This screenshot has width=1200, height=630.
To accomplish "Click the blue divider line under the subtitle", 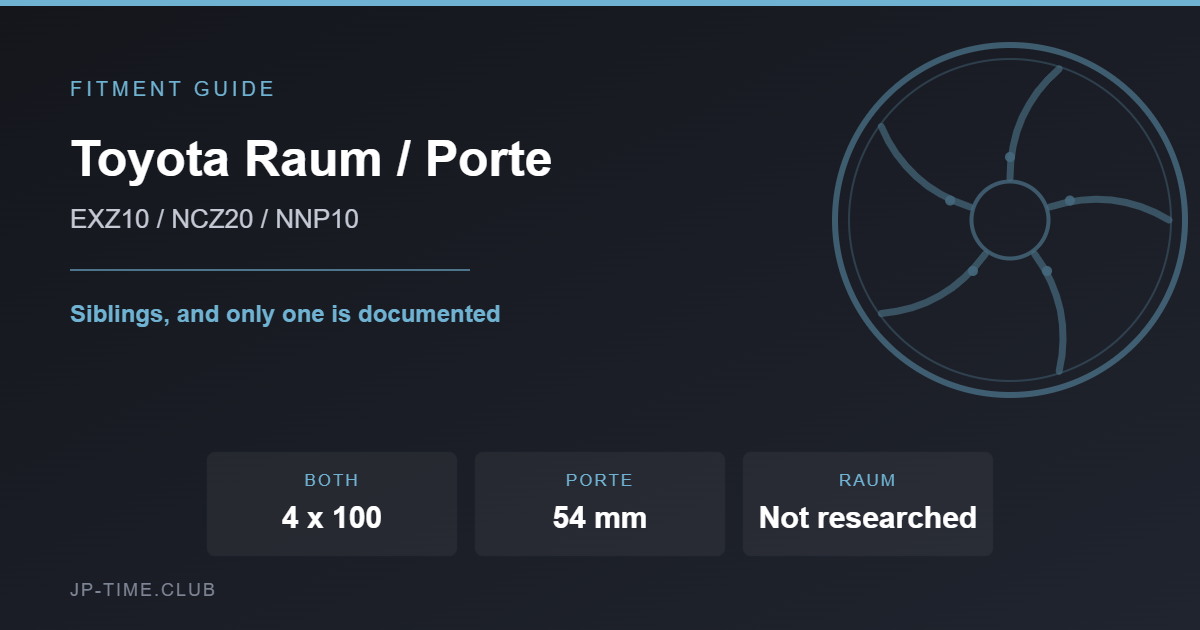I will tap(270, 269).
